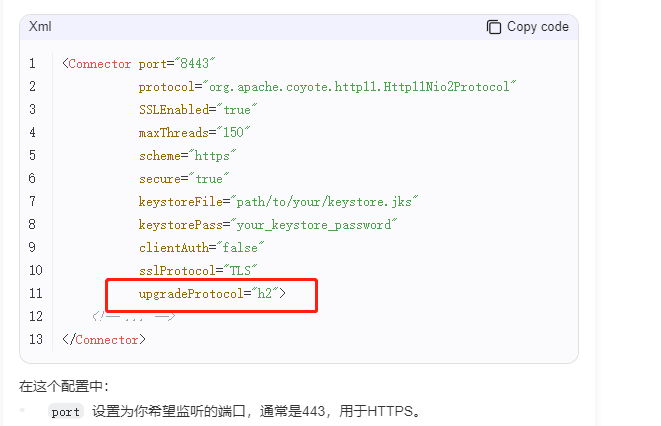Click the closing Connector tag

pyautogui.click(x=104, y=340)
